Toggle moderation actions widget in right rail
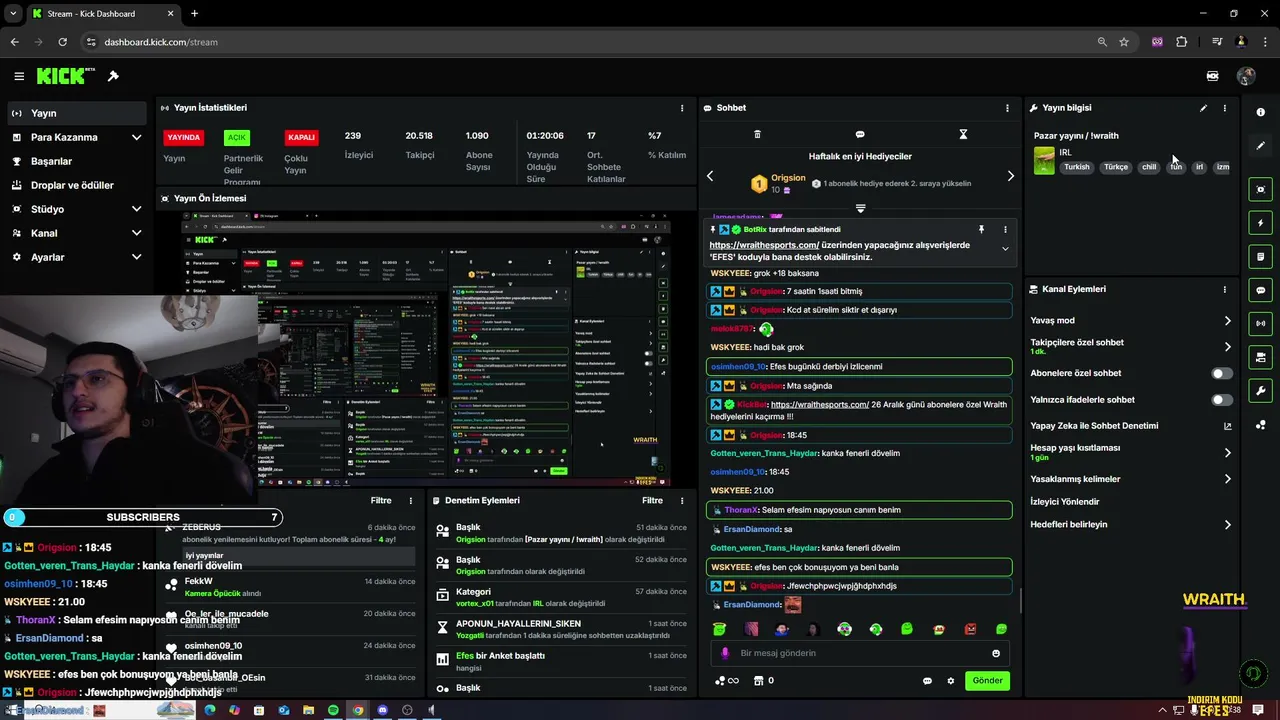This screenshot has height=720, width=1280. [x=1261, y=357]
